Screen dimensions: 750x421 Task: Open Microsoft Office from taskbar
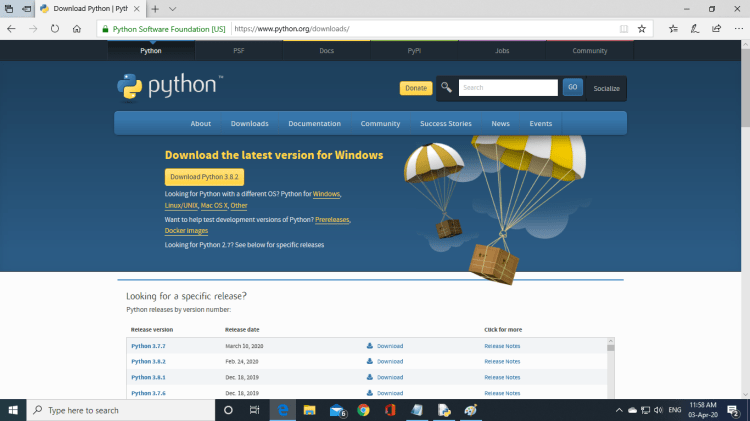(x=390, y=410)
